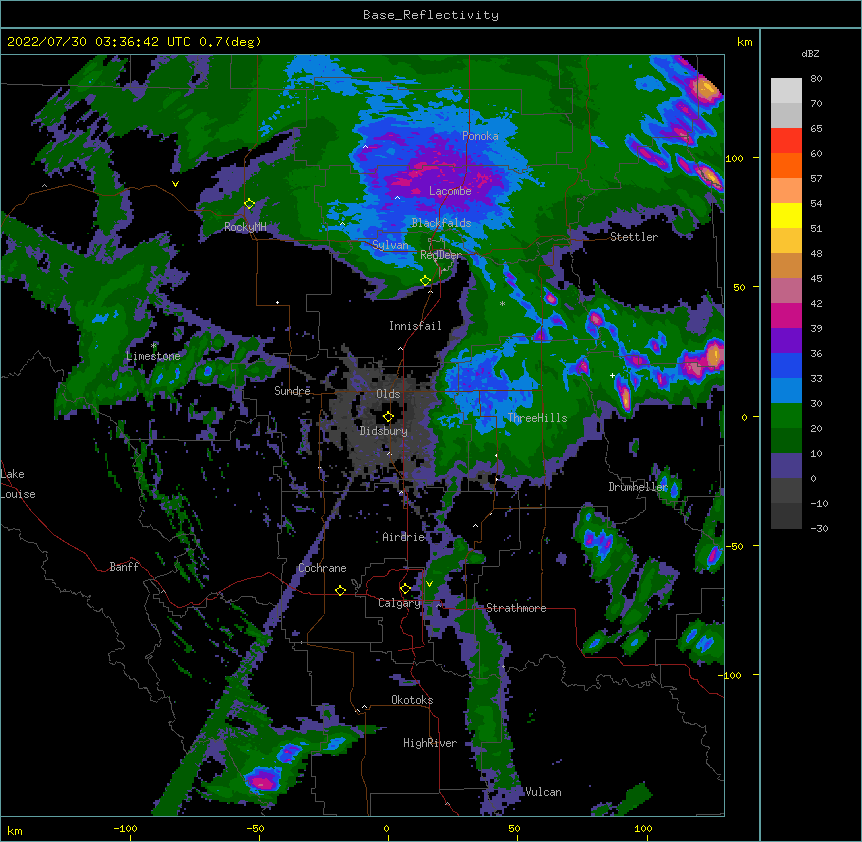Select the magenta swatch in dBZ legend
This screenshot has width=862, height=842.
click(x=786, y=315)
